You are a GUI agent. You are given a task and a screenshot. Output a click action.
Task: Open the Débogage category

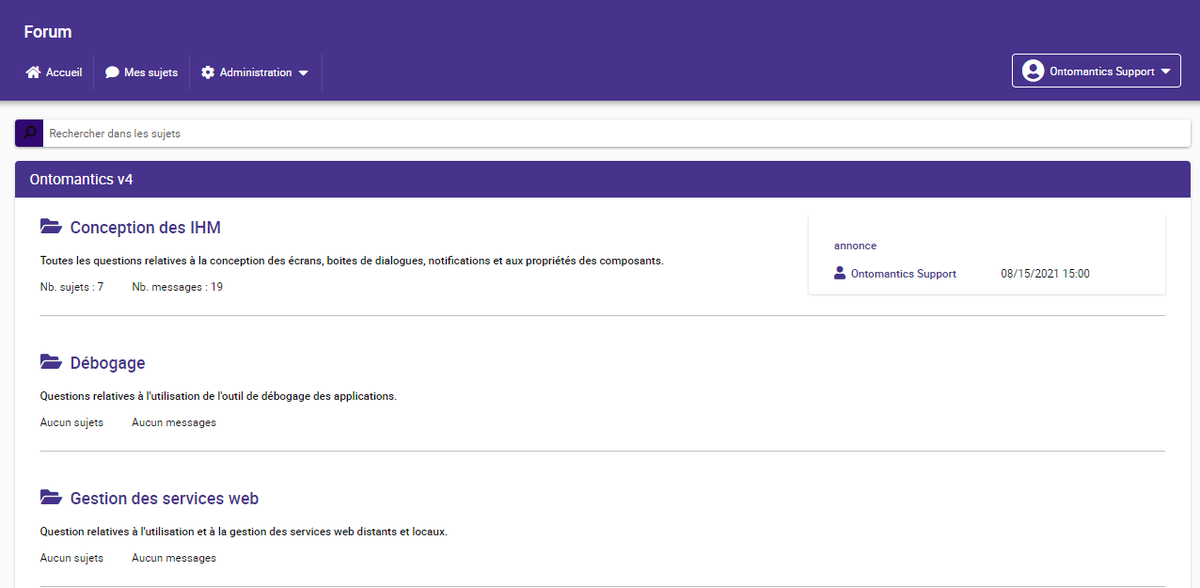108,363
